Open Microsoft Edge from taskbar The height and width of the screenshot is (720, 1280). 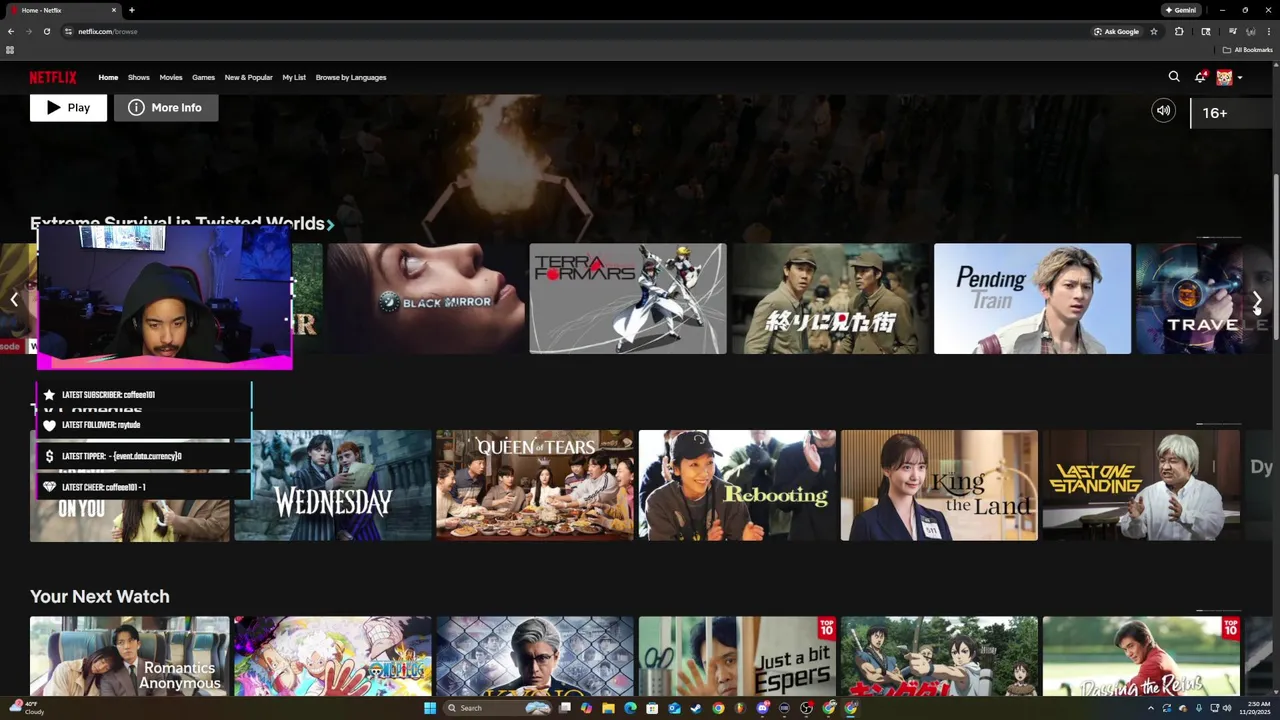coord(630,708)
